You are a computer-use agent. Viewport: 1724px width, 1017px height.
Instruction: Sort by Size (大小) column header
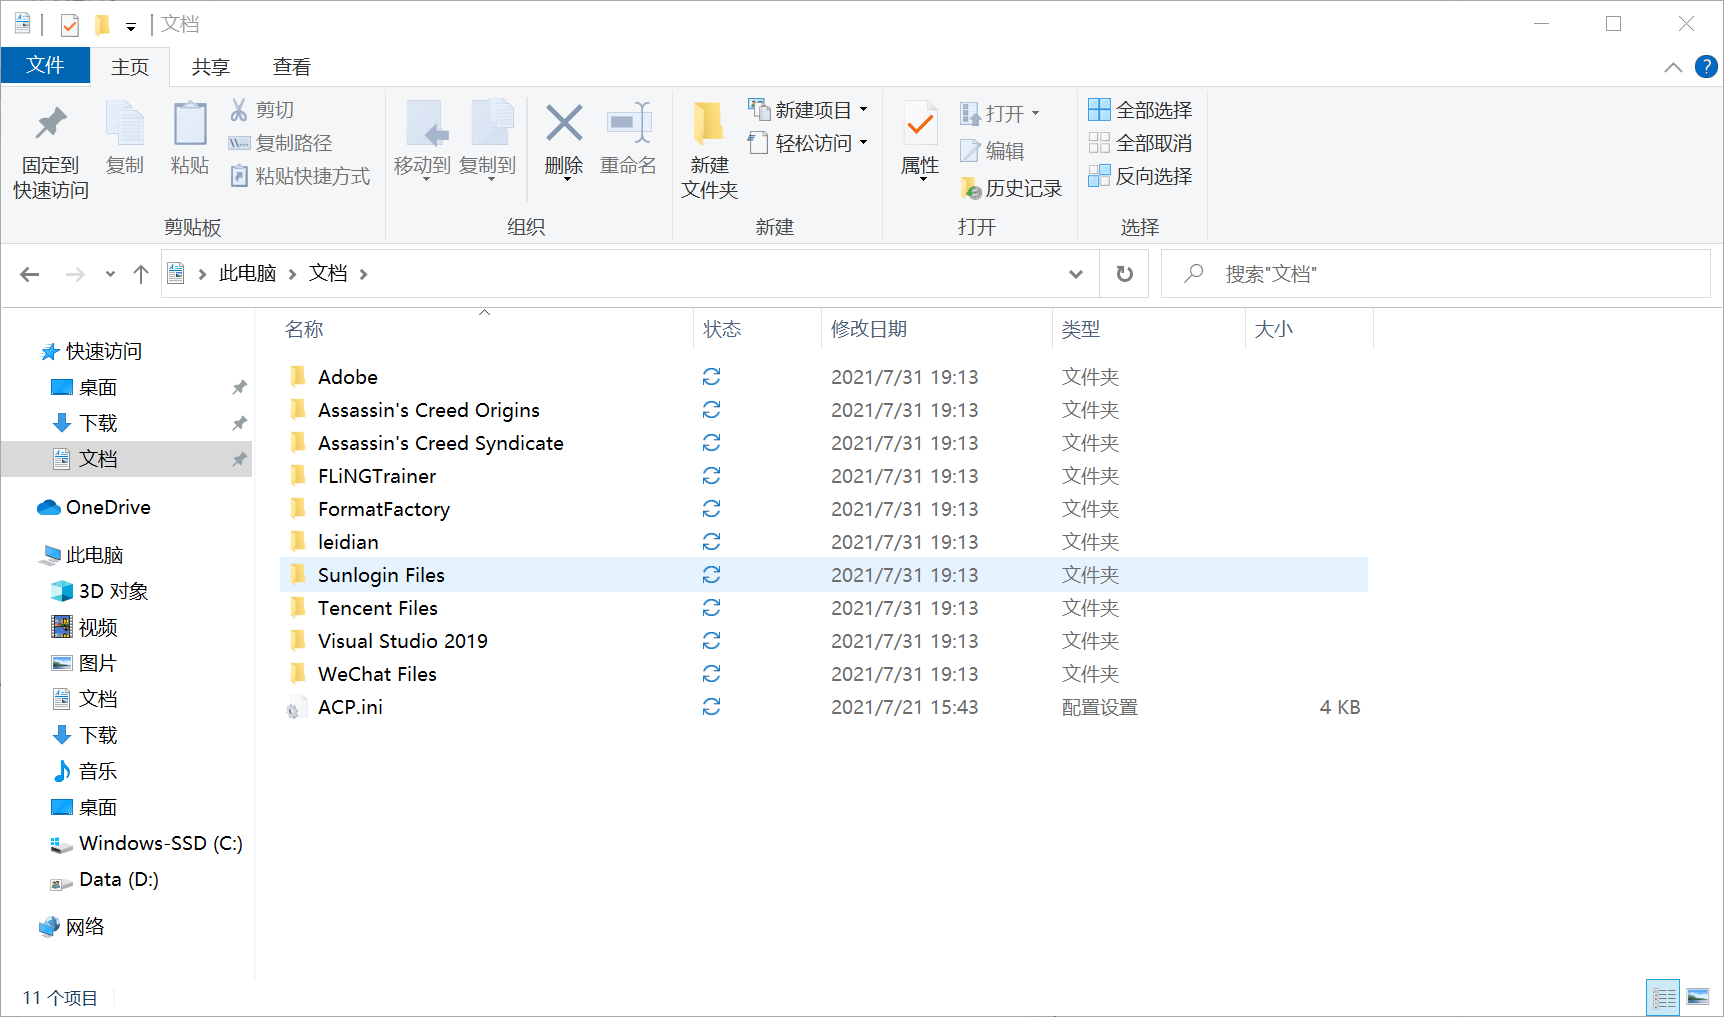point(1273,329)
